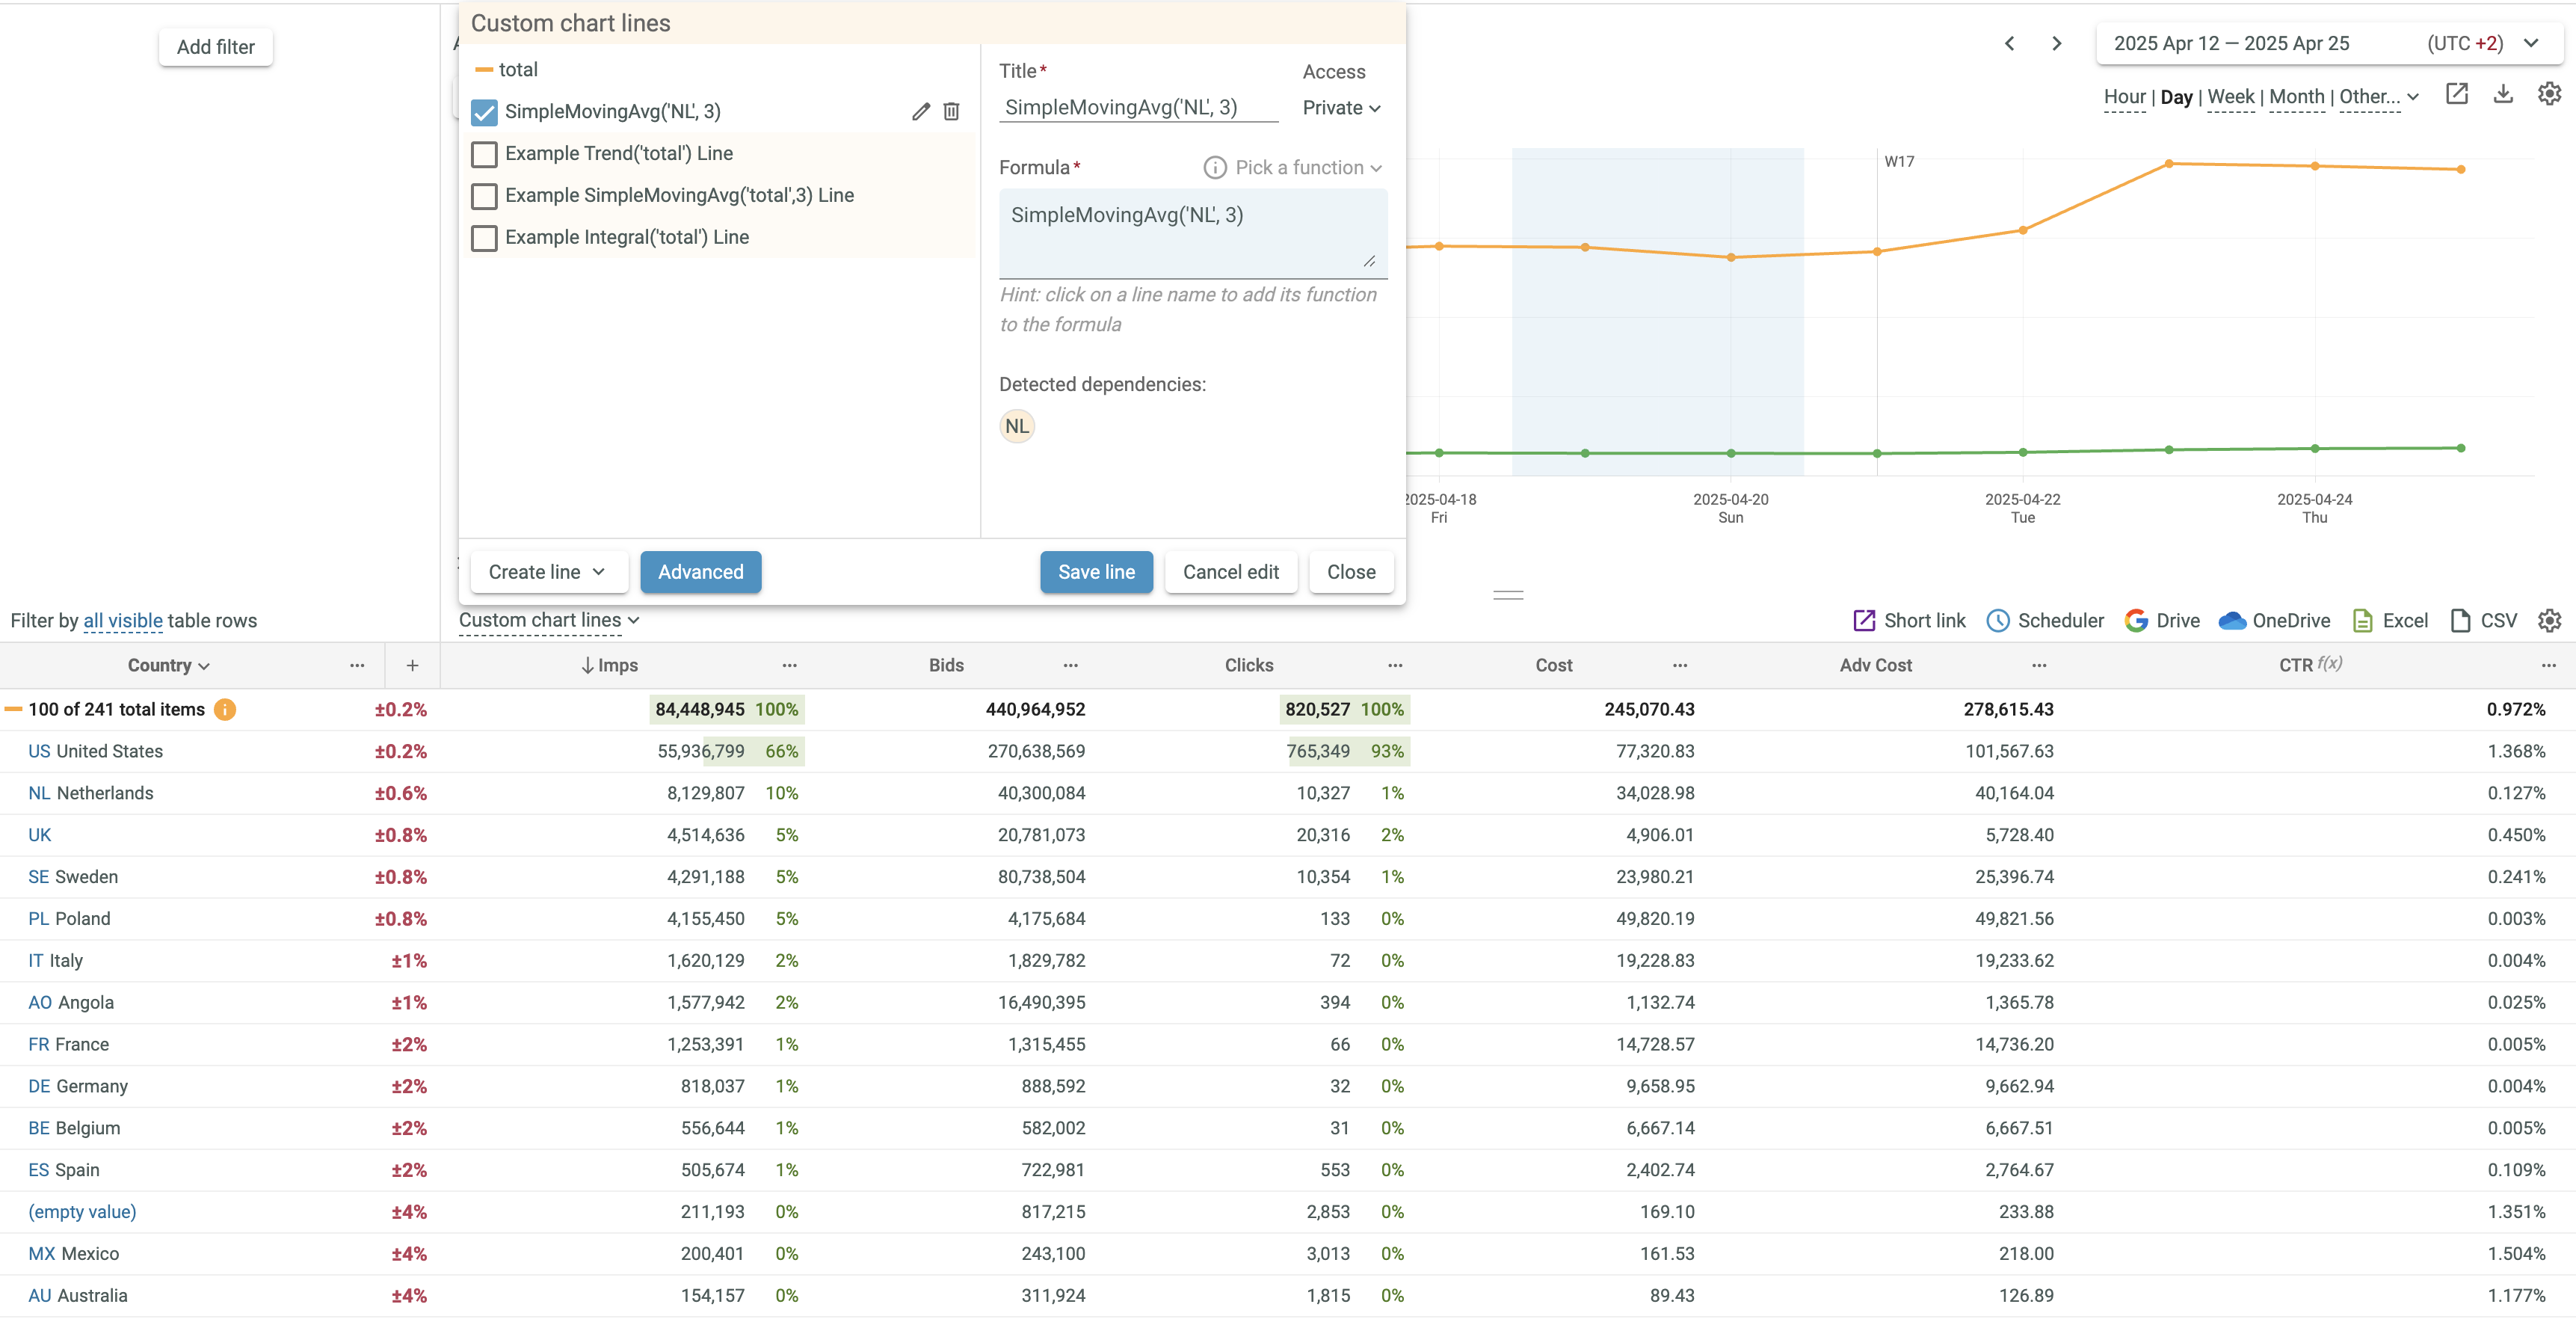Select Month time granularity

(2296, 97)
